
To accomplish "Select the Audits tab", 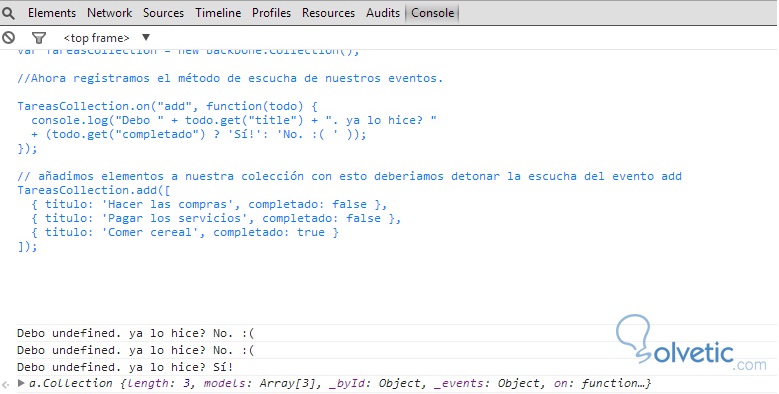I will coord(383,13).
